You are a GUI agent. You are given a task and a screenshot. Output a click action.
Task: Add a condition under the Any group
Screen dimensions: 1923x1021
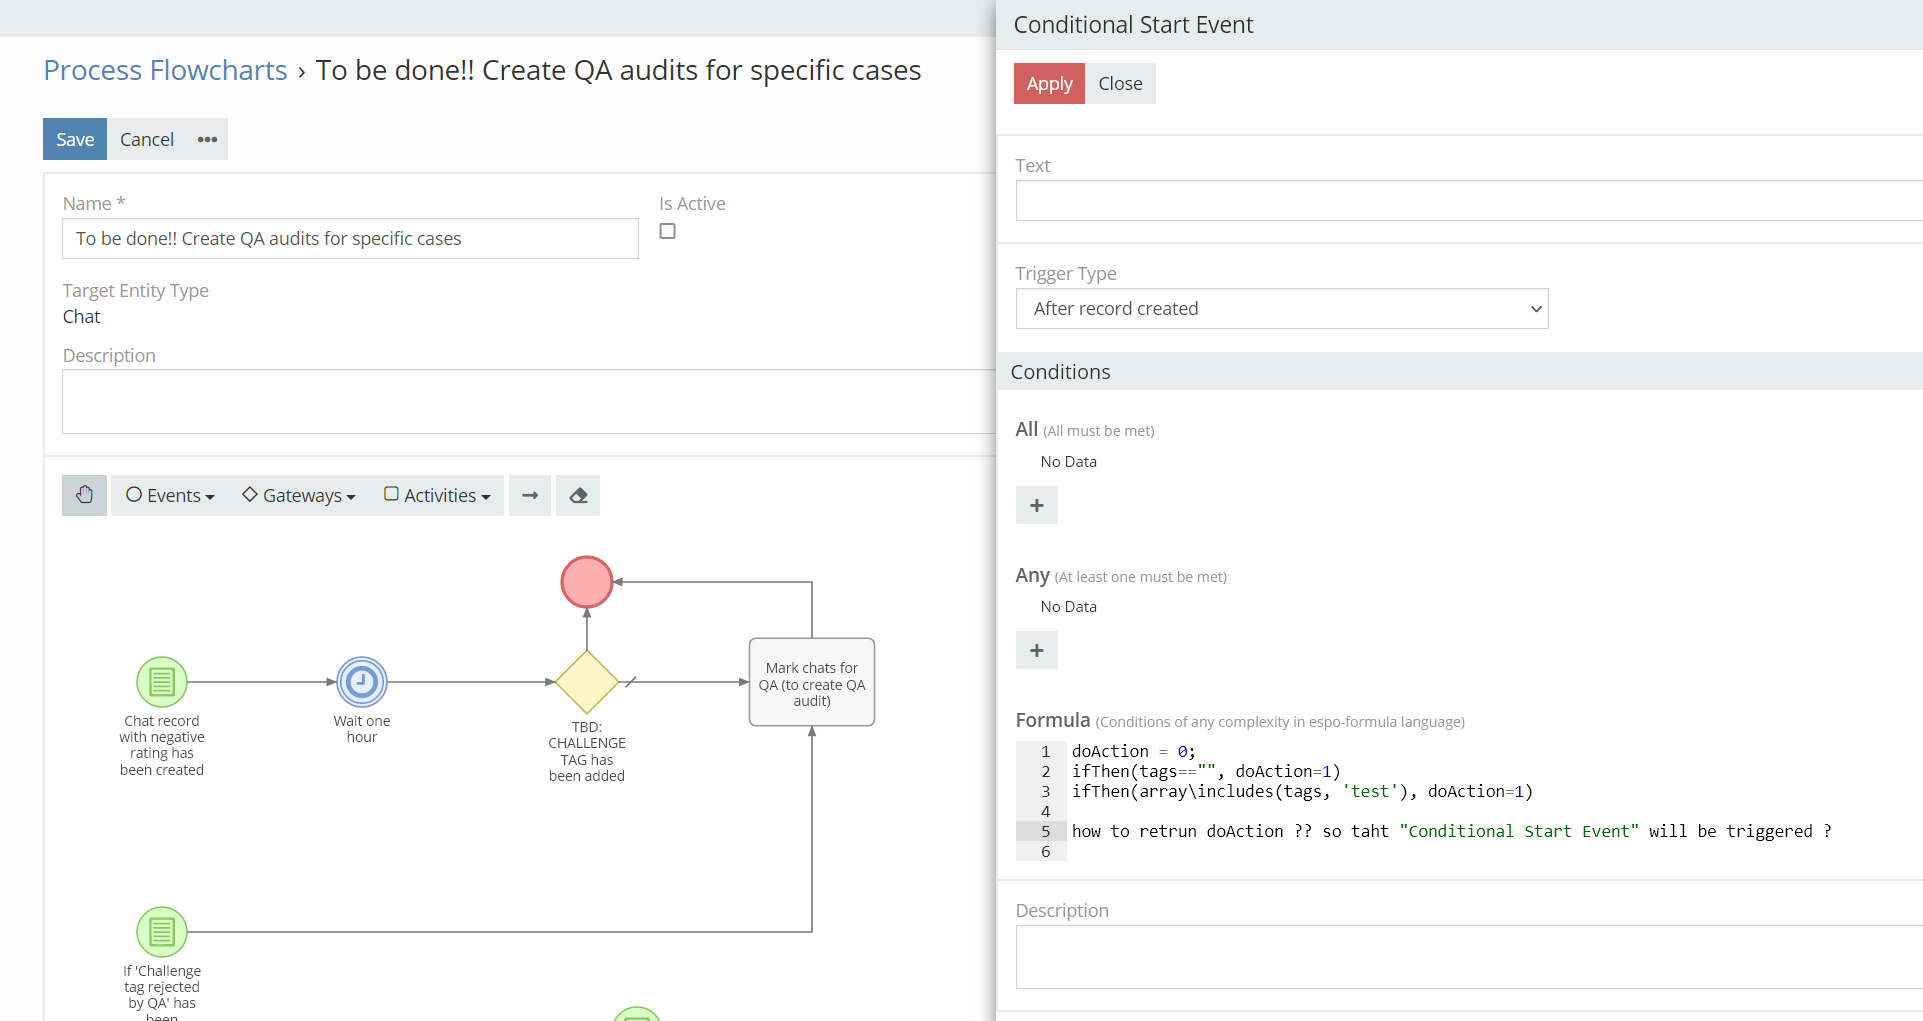pos(1036,650)
